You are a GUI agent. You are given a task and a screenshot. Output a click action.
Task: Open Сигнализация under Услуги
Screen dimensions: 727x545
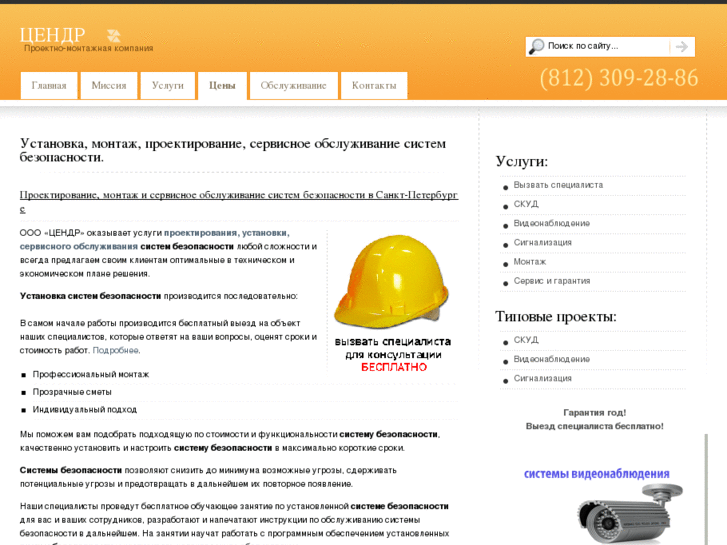point(542,243)
